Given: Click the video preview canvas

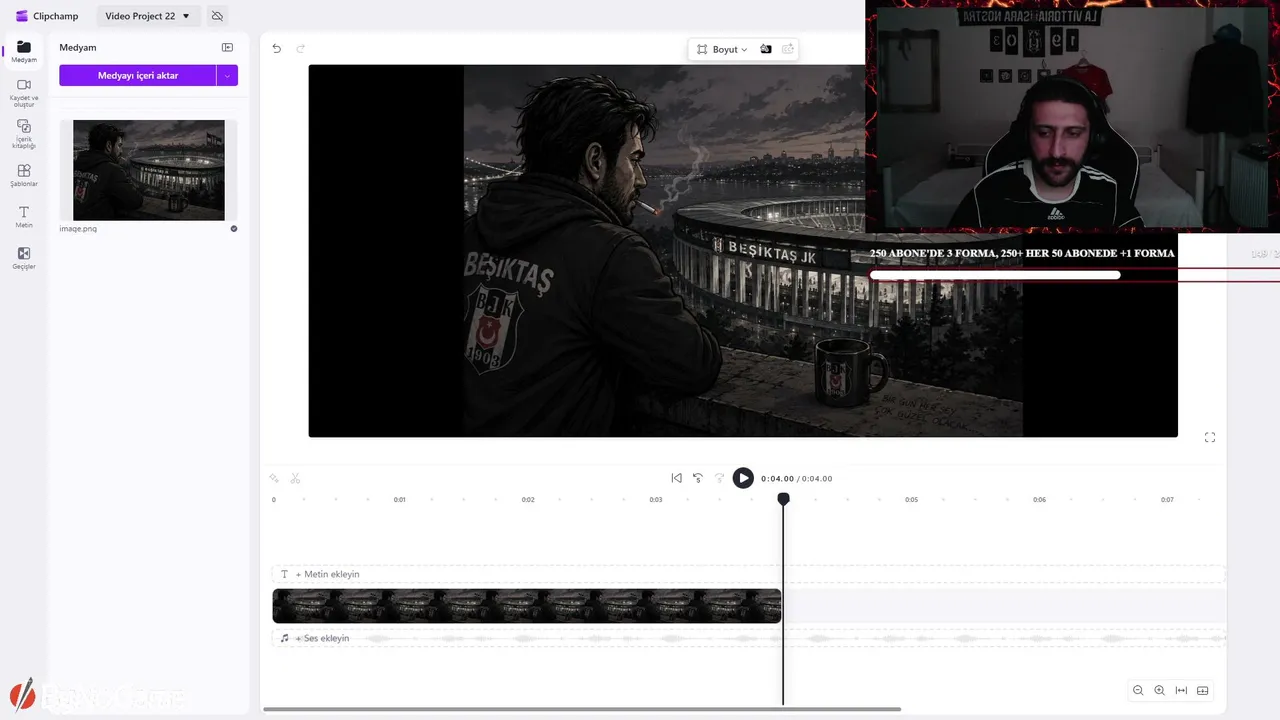Looking at the screenshot, I should 743,251.
